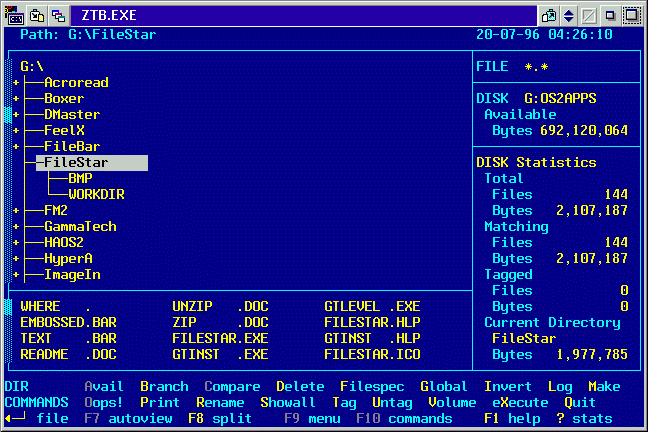
Task: Select the WORKDIR subdirectory
Action: pos(96,194)
